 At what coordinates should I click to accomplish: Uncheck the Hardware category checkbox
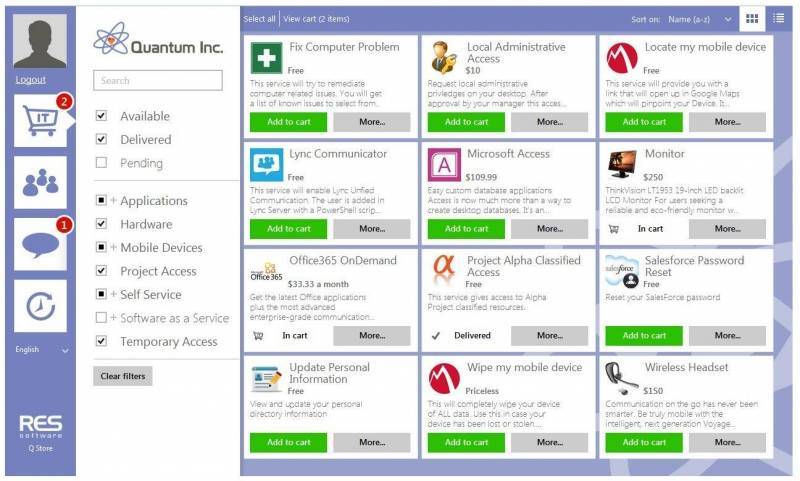[102, 223]
